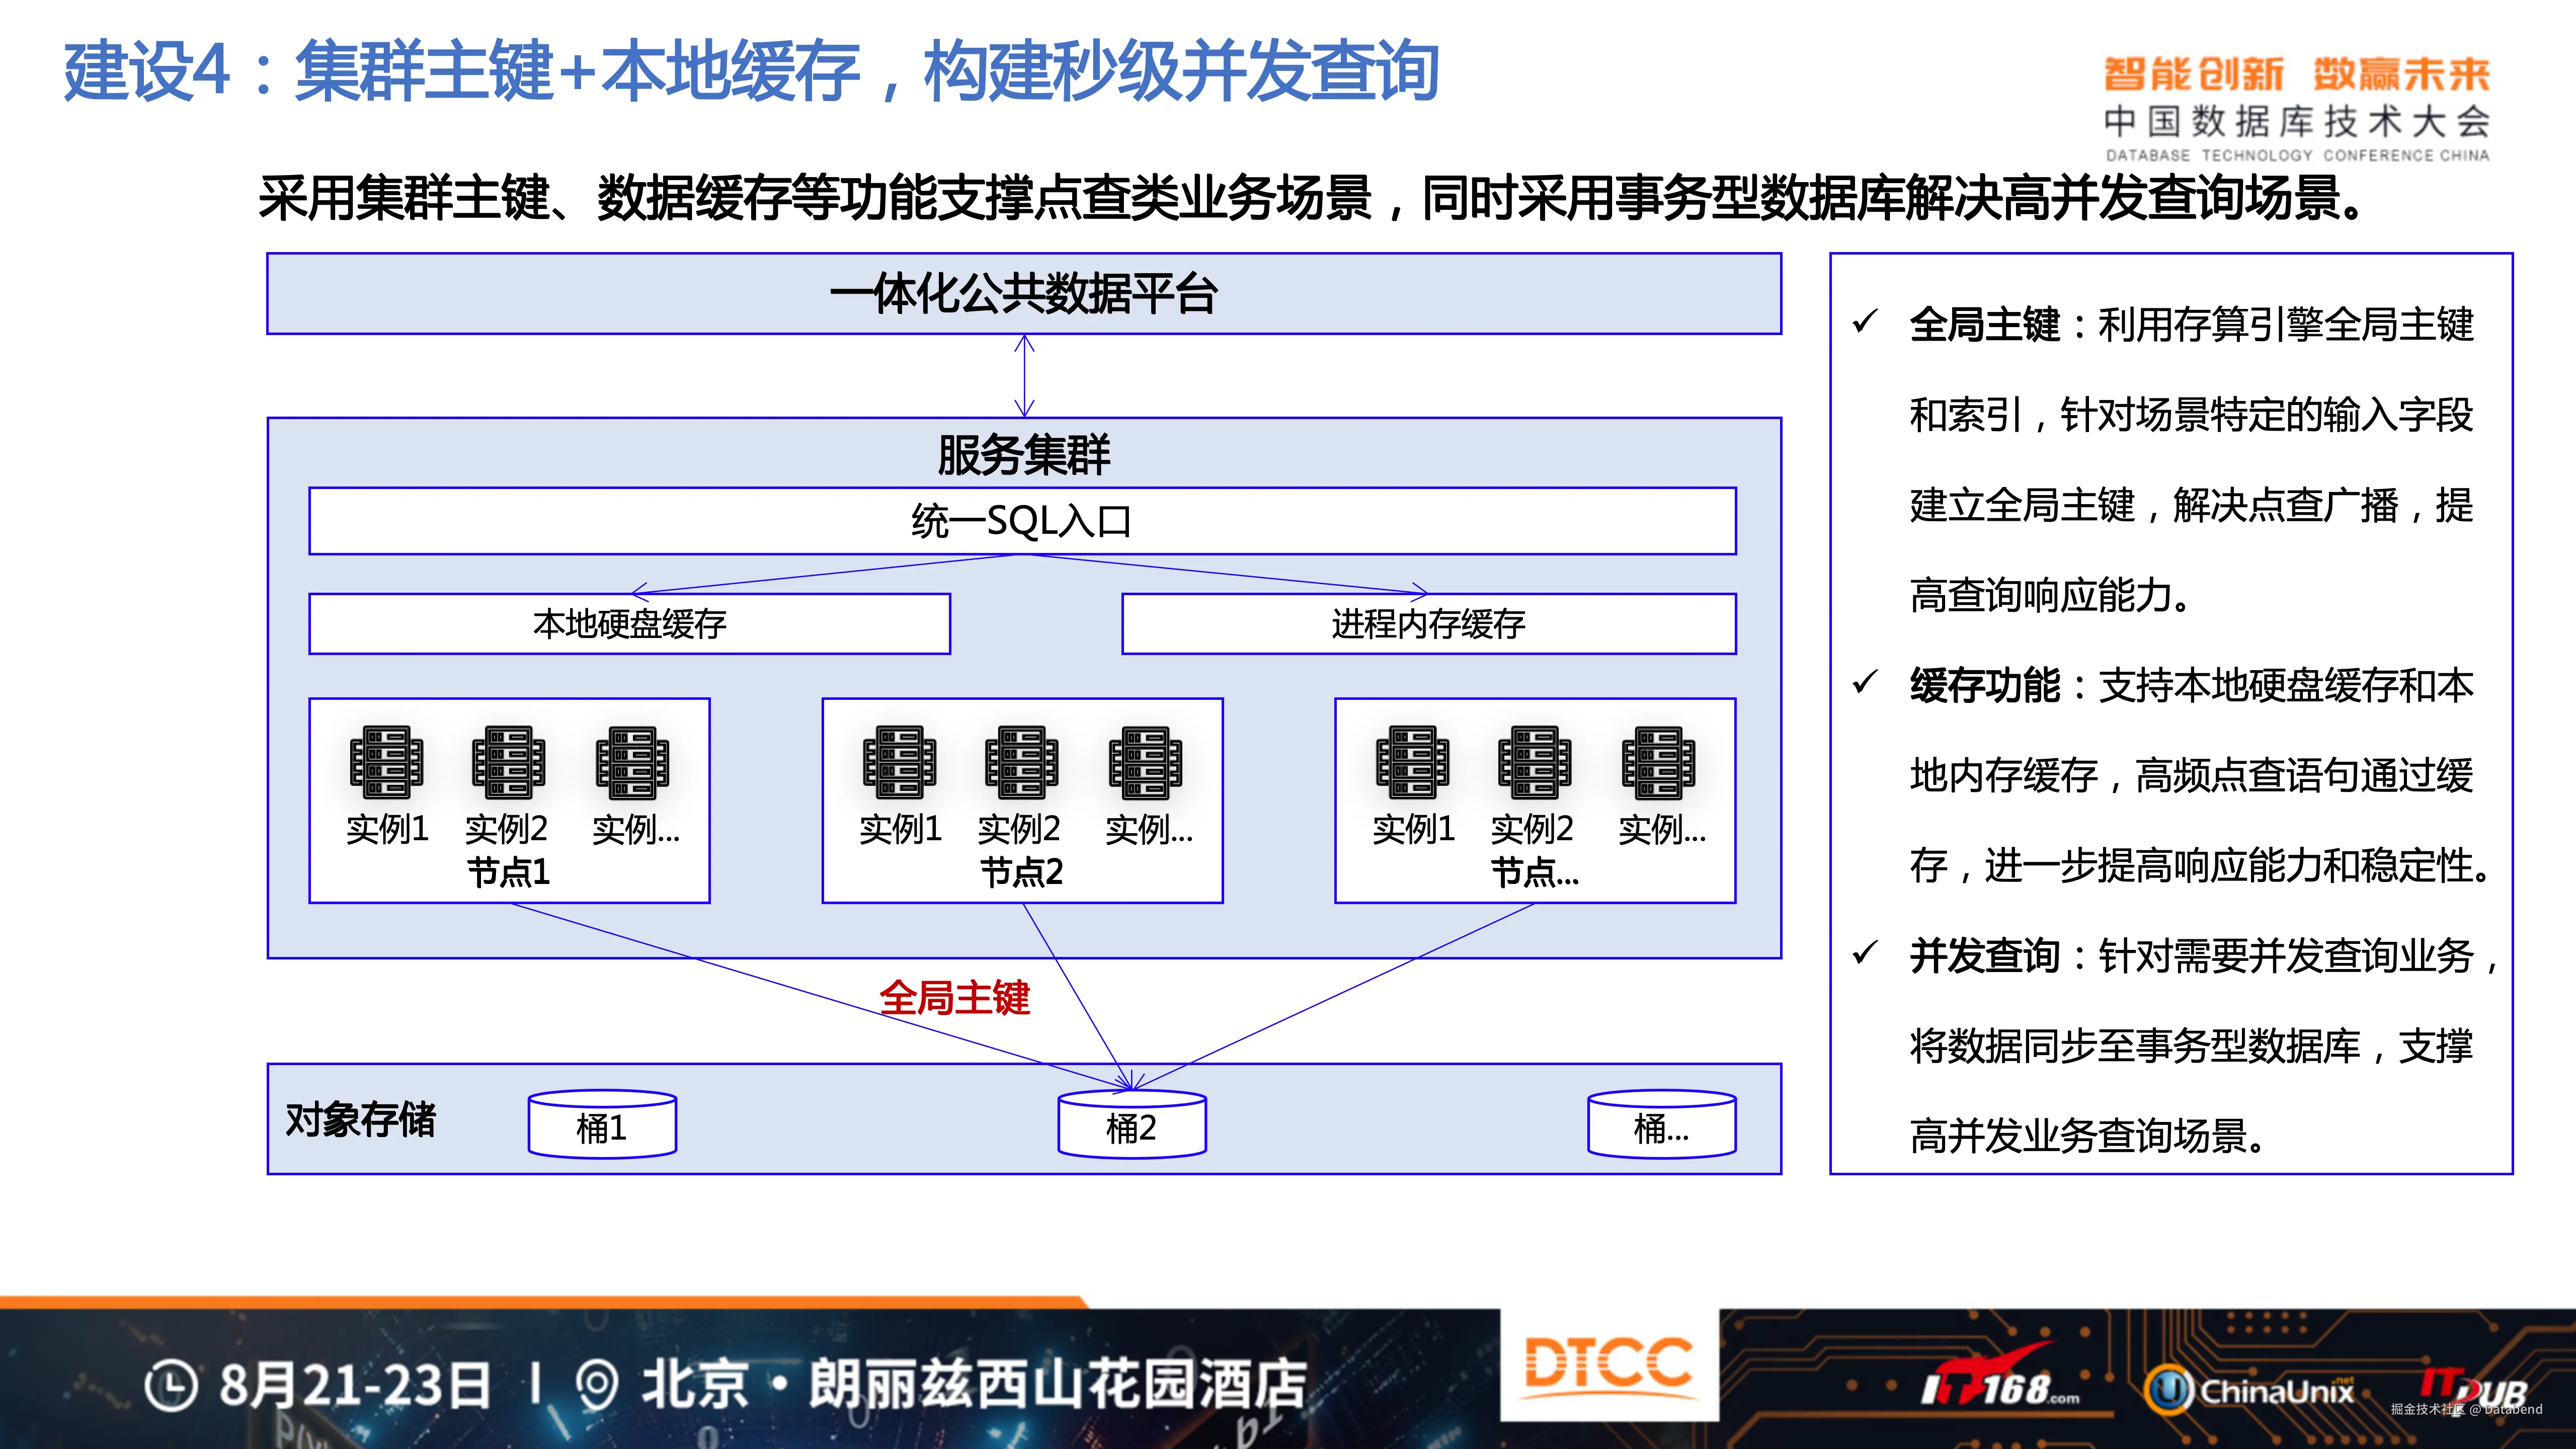2576x1449 pixels.
Task: Click the 对象存储 label
Action: pyautogui.click(x=360, y=1119)
